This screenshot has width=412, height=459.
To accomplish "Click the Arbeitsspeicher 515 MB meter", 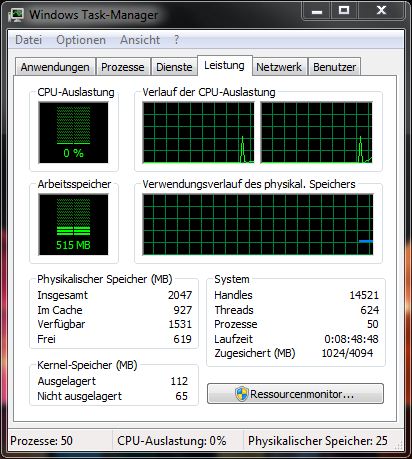I will (73, 225).
